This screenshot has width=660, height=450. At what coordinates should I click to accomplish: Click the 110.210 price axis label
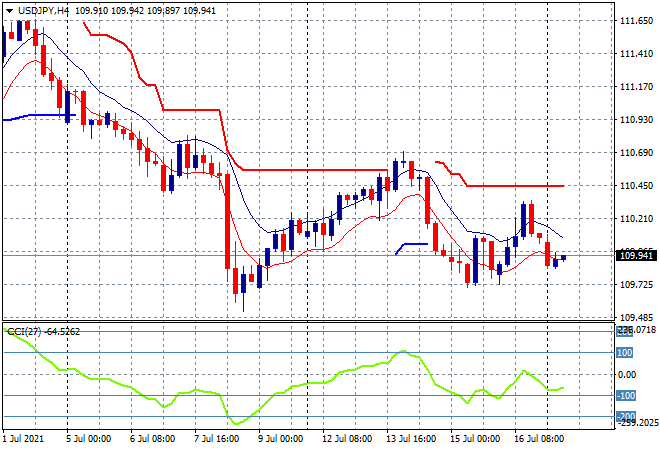[636, 218]
